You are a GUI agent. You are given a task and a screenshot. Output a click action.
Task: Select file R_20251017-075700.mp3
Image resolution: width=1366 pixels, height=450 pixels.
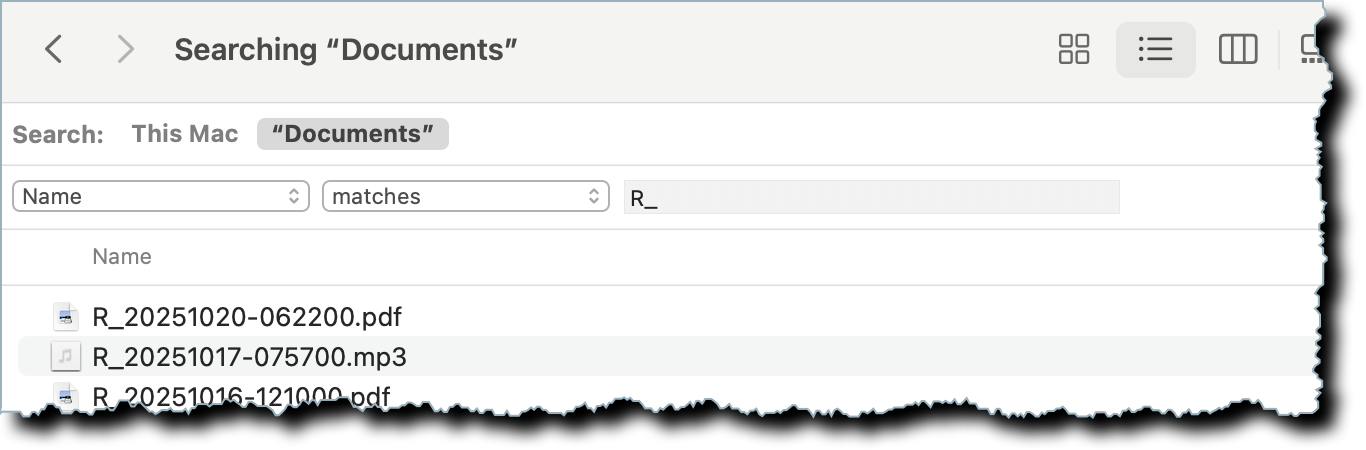250,356
